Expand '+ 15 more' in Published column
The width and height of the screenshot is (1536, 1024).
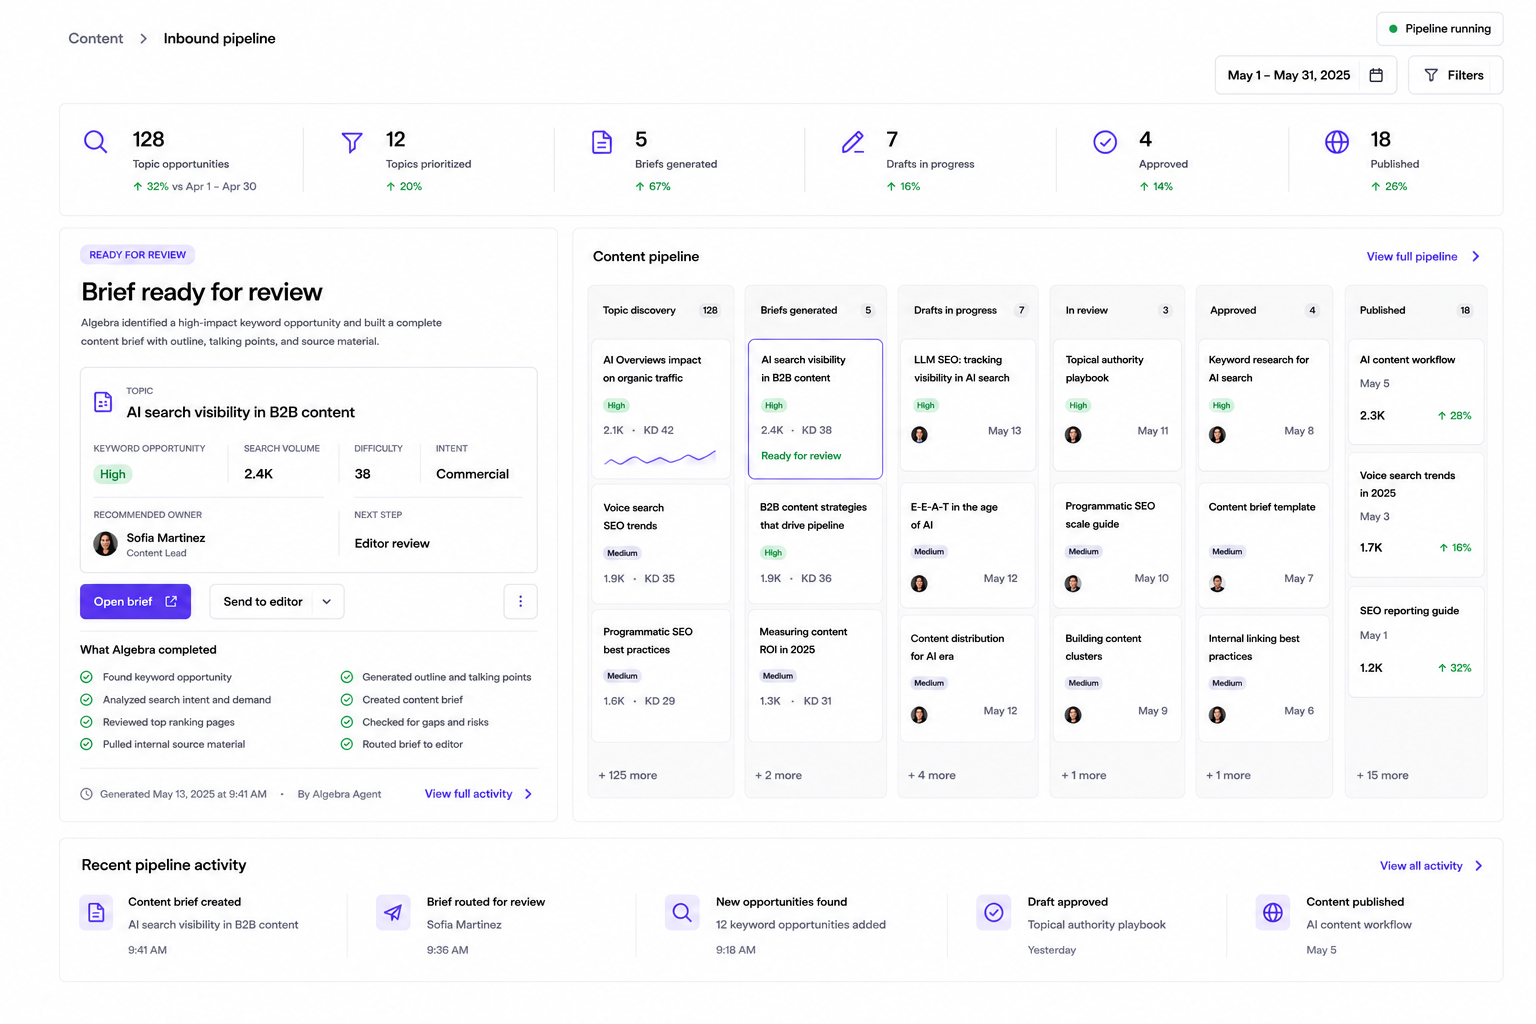click(x=1383, y=775)
